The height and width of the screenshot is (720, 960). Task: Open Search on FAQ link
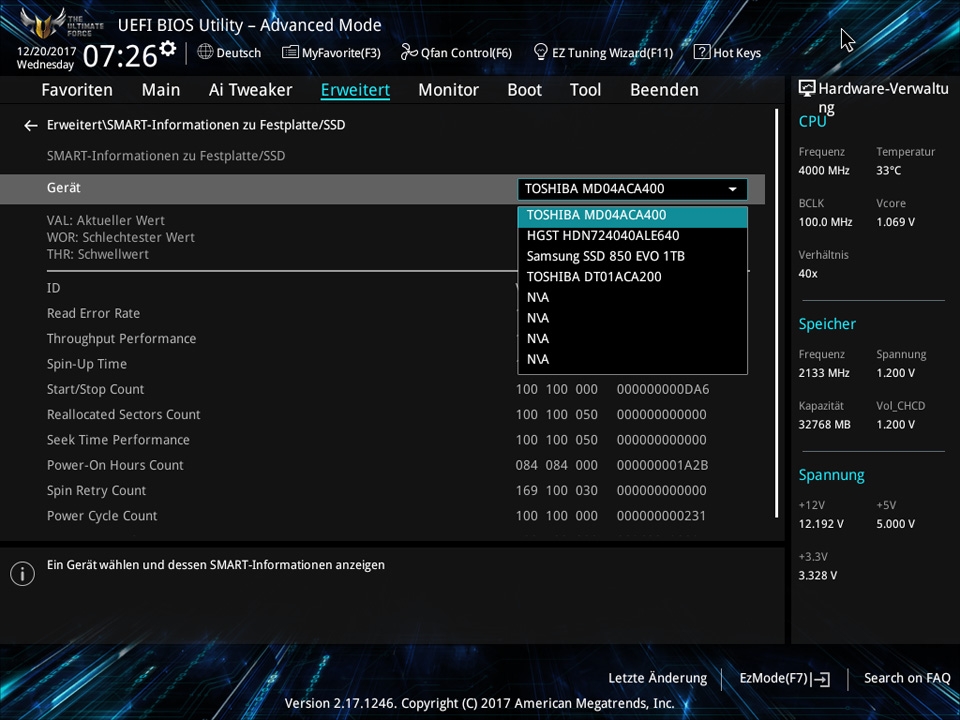pyautogui.click(x=907, y=678)
